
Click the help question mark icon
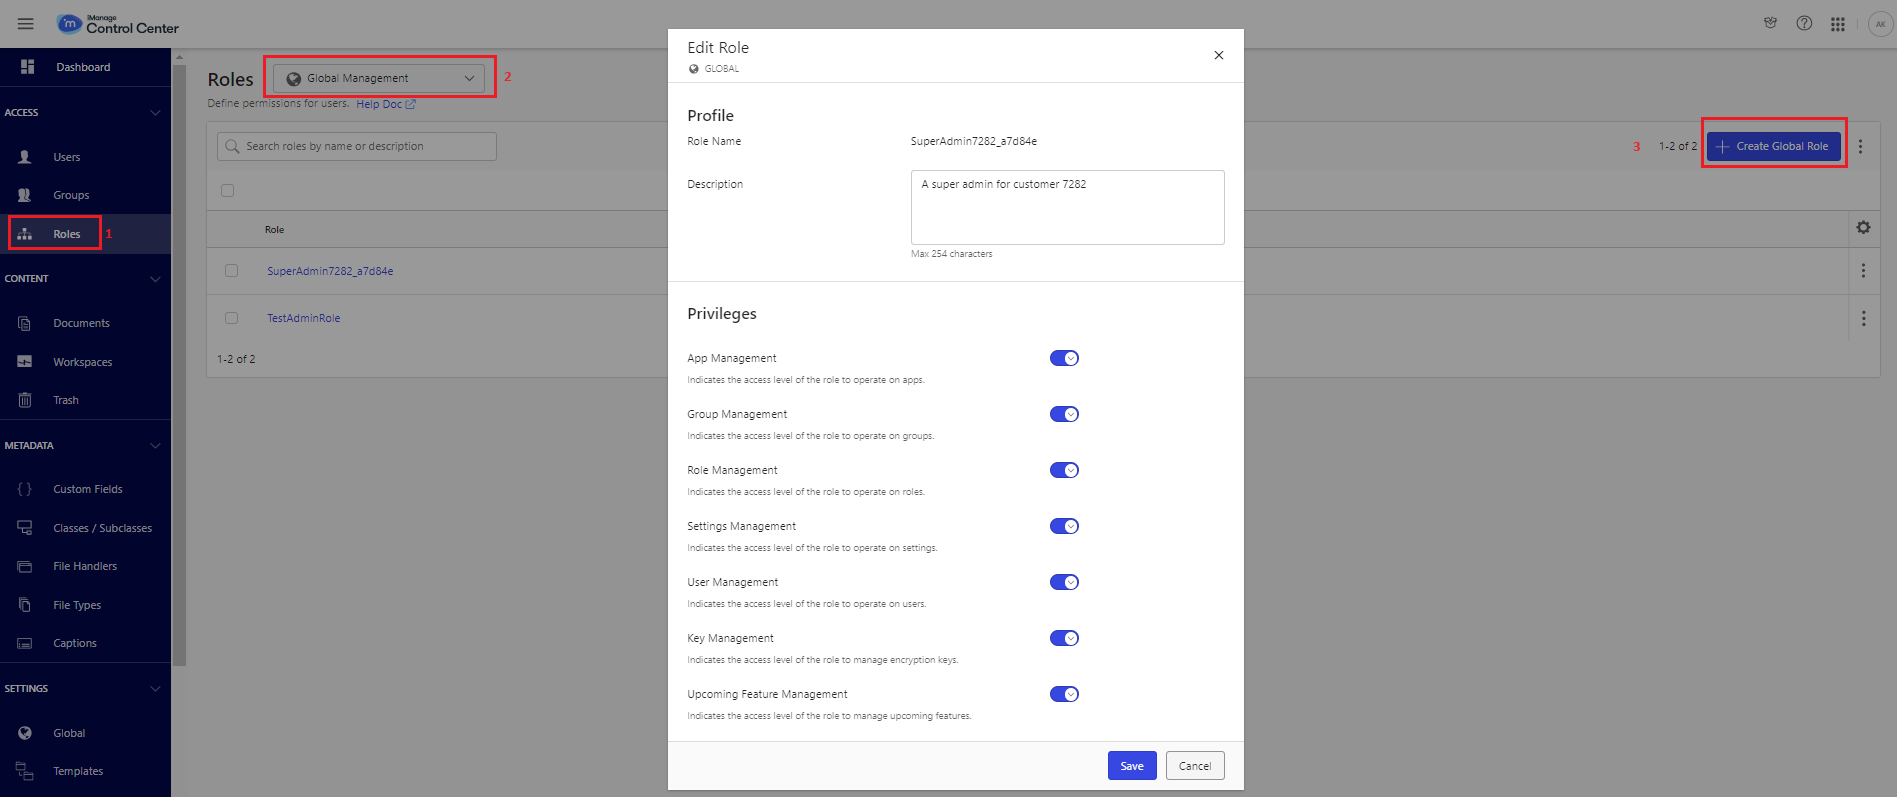pyautogui.click(x=1804, y=24)
